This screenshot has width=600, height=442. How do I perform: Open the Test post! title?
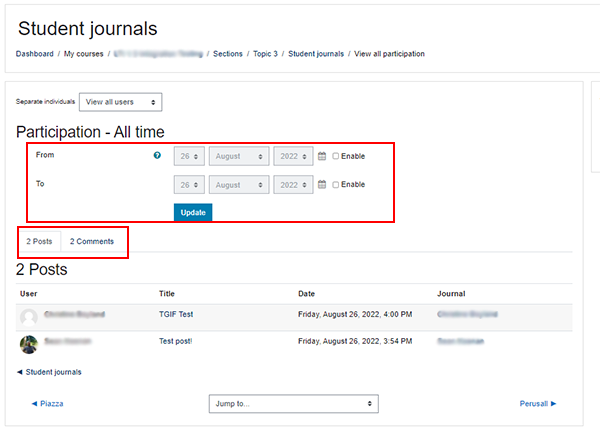point(176,341)
